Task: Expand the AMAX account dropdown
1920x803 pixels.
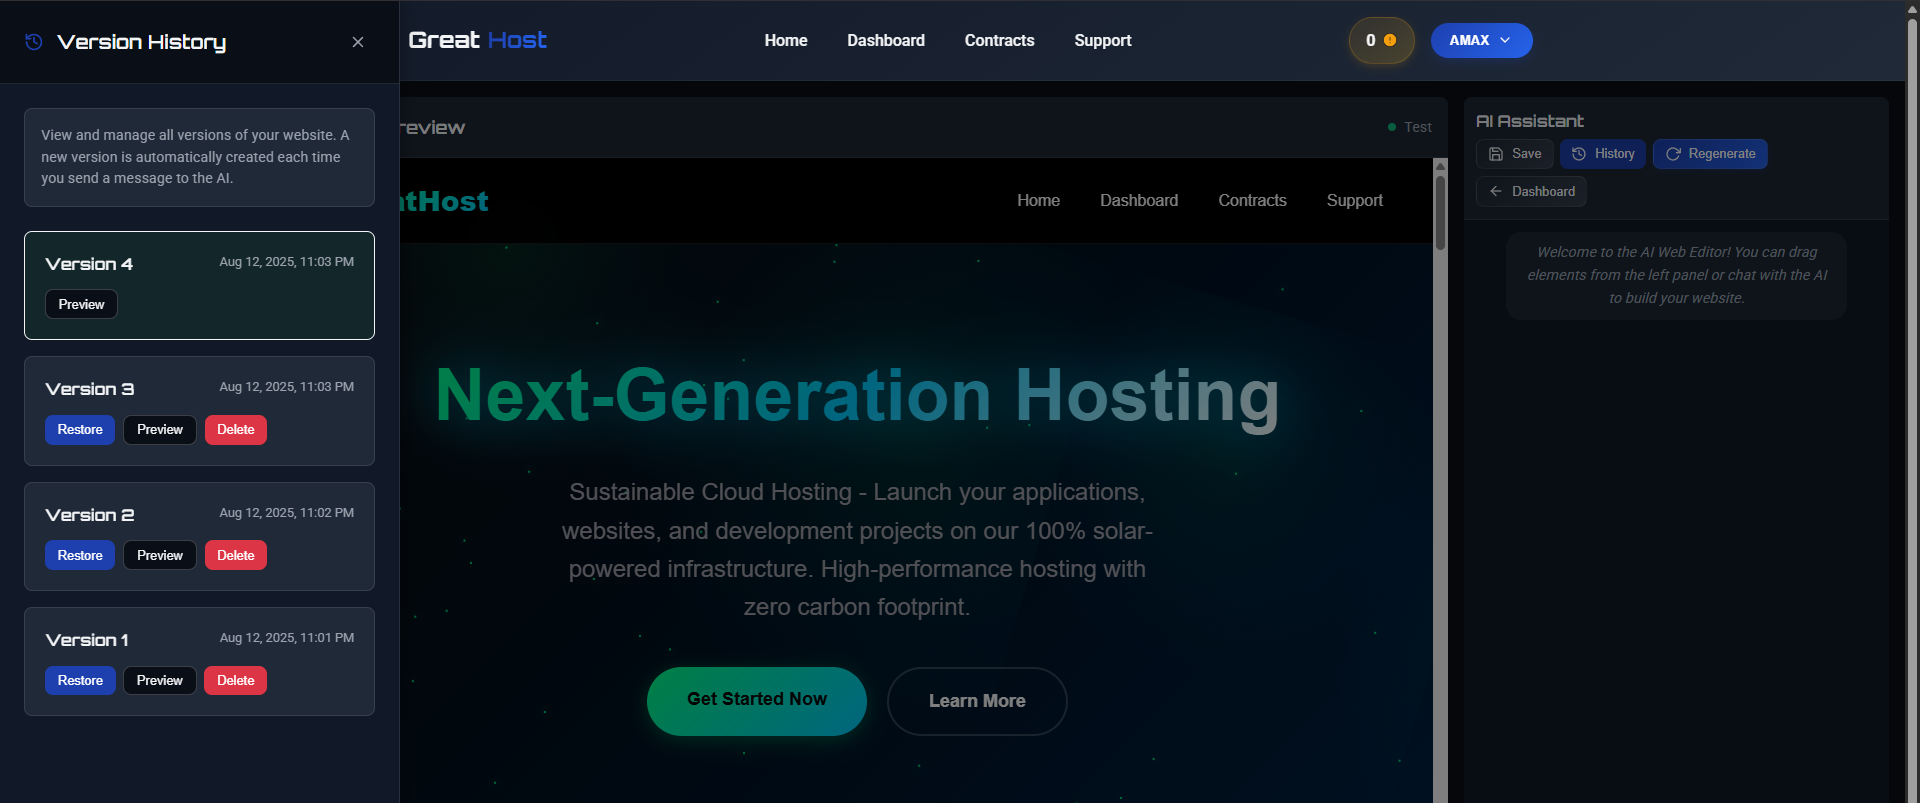Action: click(1481, 40)
